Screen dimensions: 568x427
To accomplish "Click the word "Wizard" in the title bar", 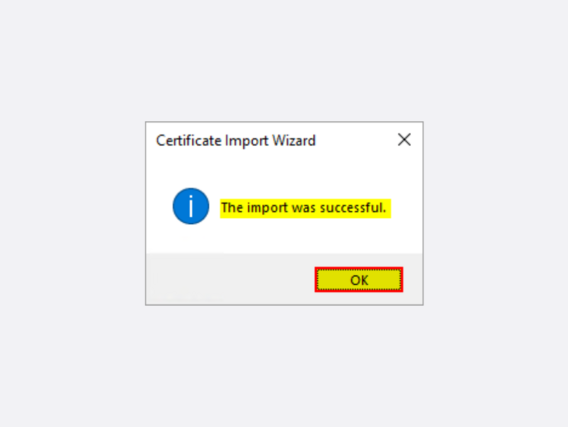I will tap(294, 141).
